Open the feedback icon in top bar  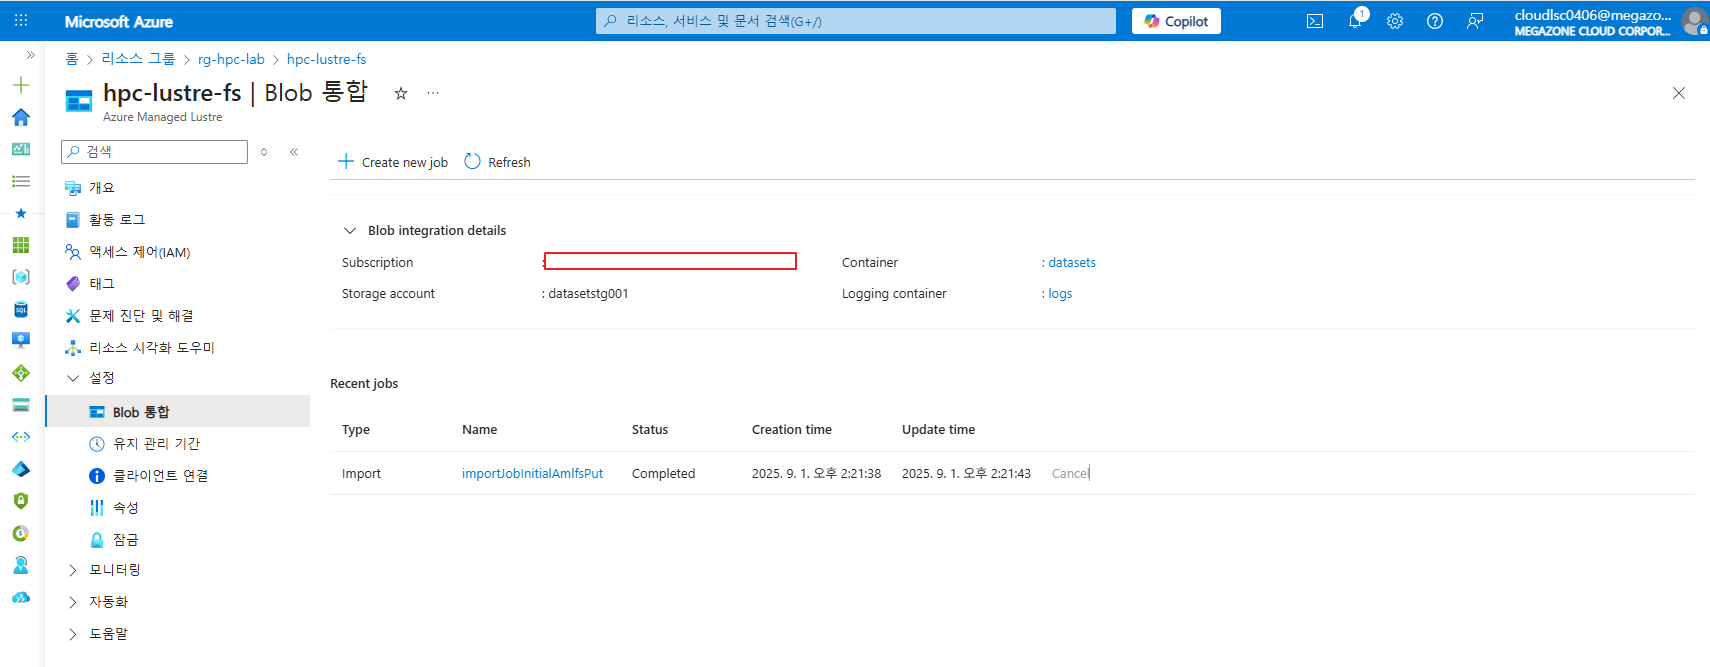(x=1475, y=21)
